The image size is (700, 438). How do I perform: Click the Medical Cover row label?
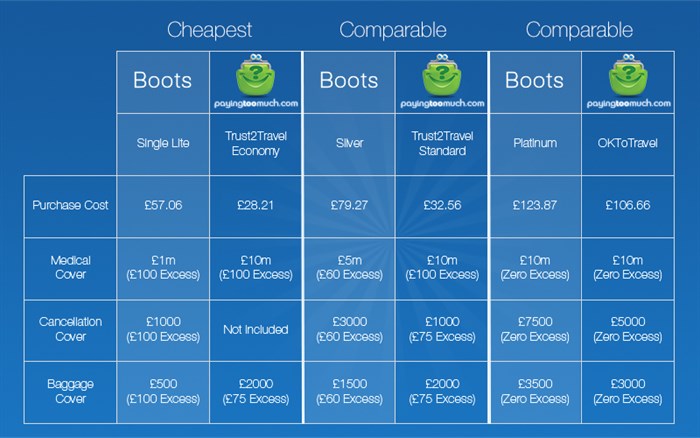(x=70, y=267)
